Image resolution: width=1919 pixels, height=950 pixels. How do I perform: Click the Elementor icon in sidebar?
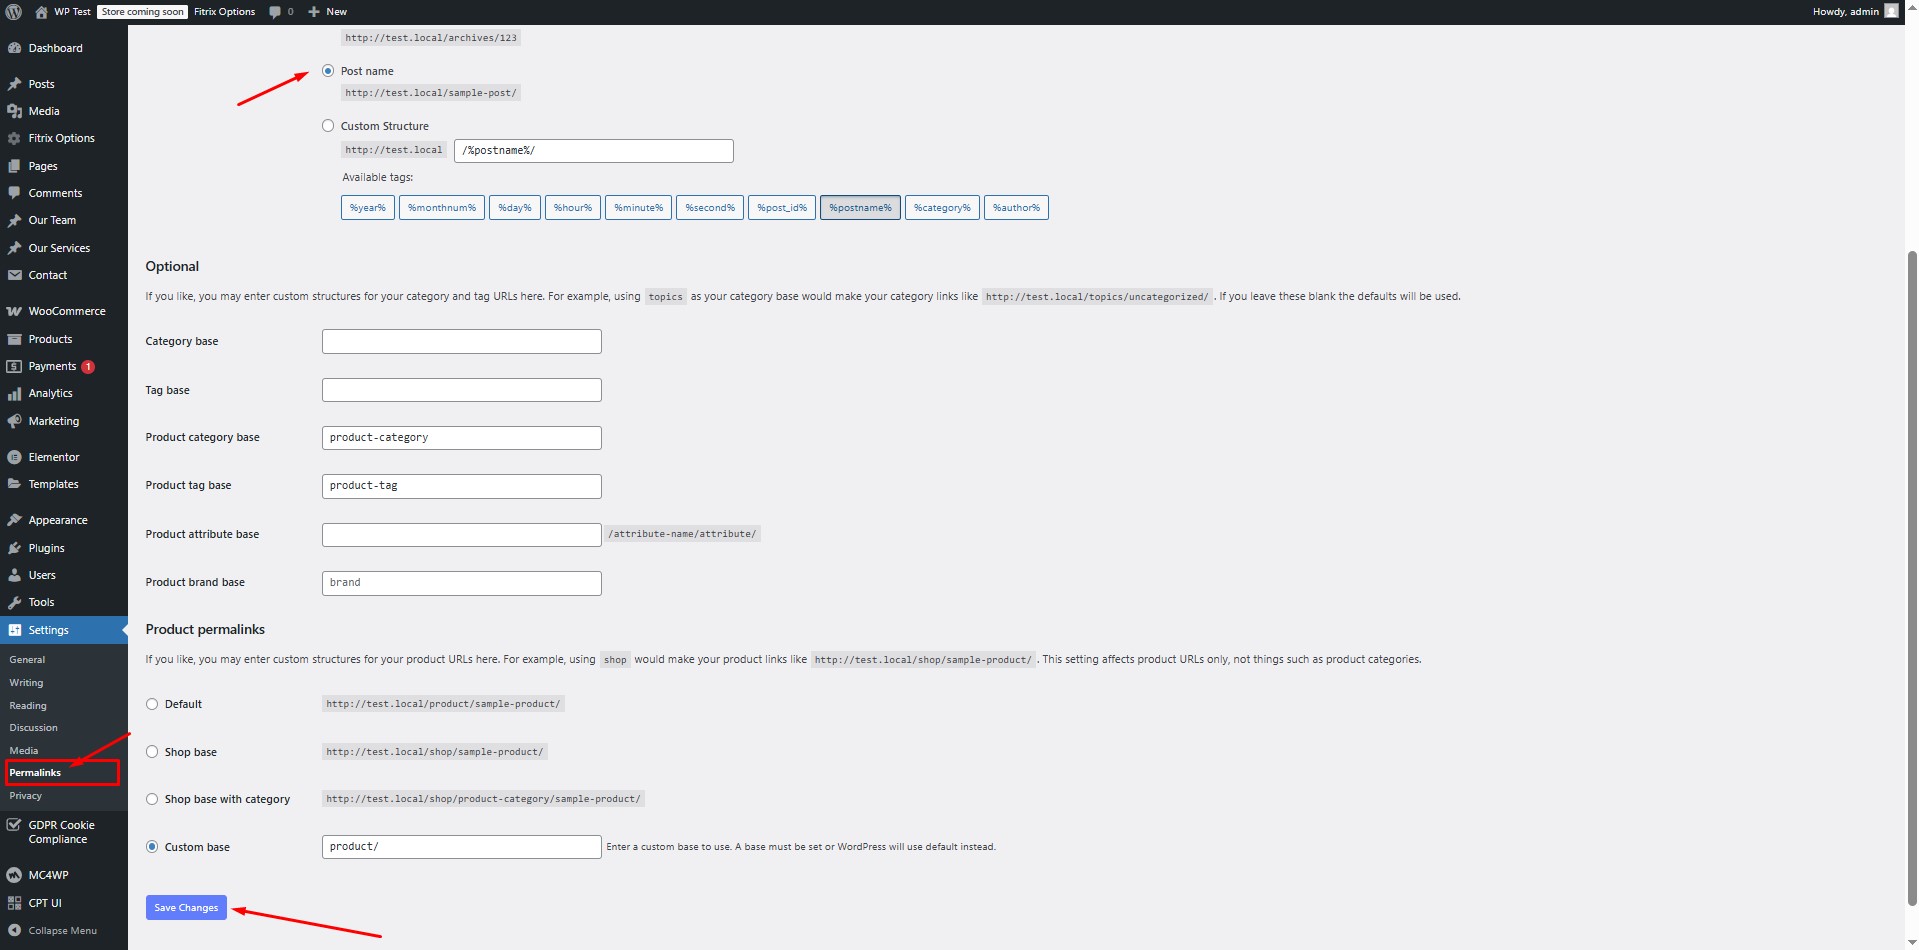pyautogui.click(x=14, y=457)
